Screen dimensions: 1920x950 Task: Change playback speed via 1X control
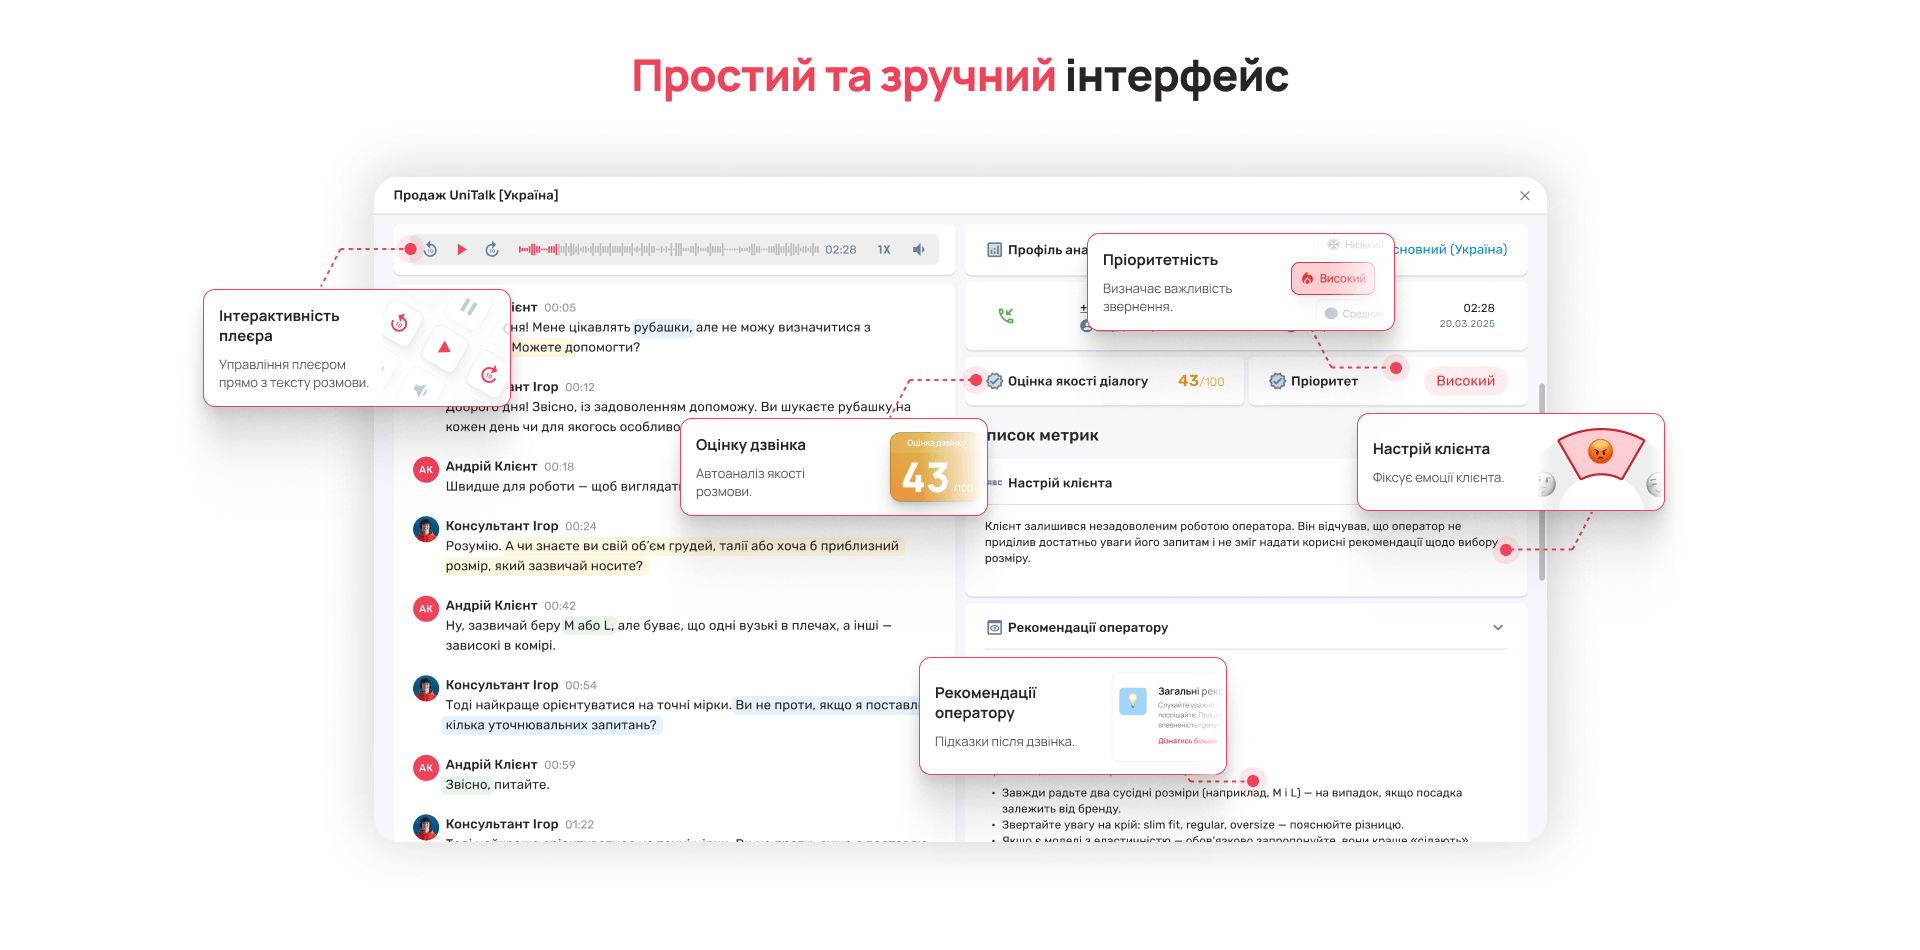tap(884, 250)
